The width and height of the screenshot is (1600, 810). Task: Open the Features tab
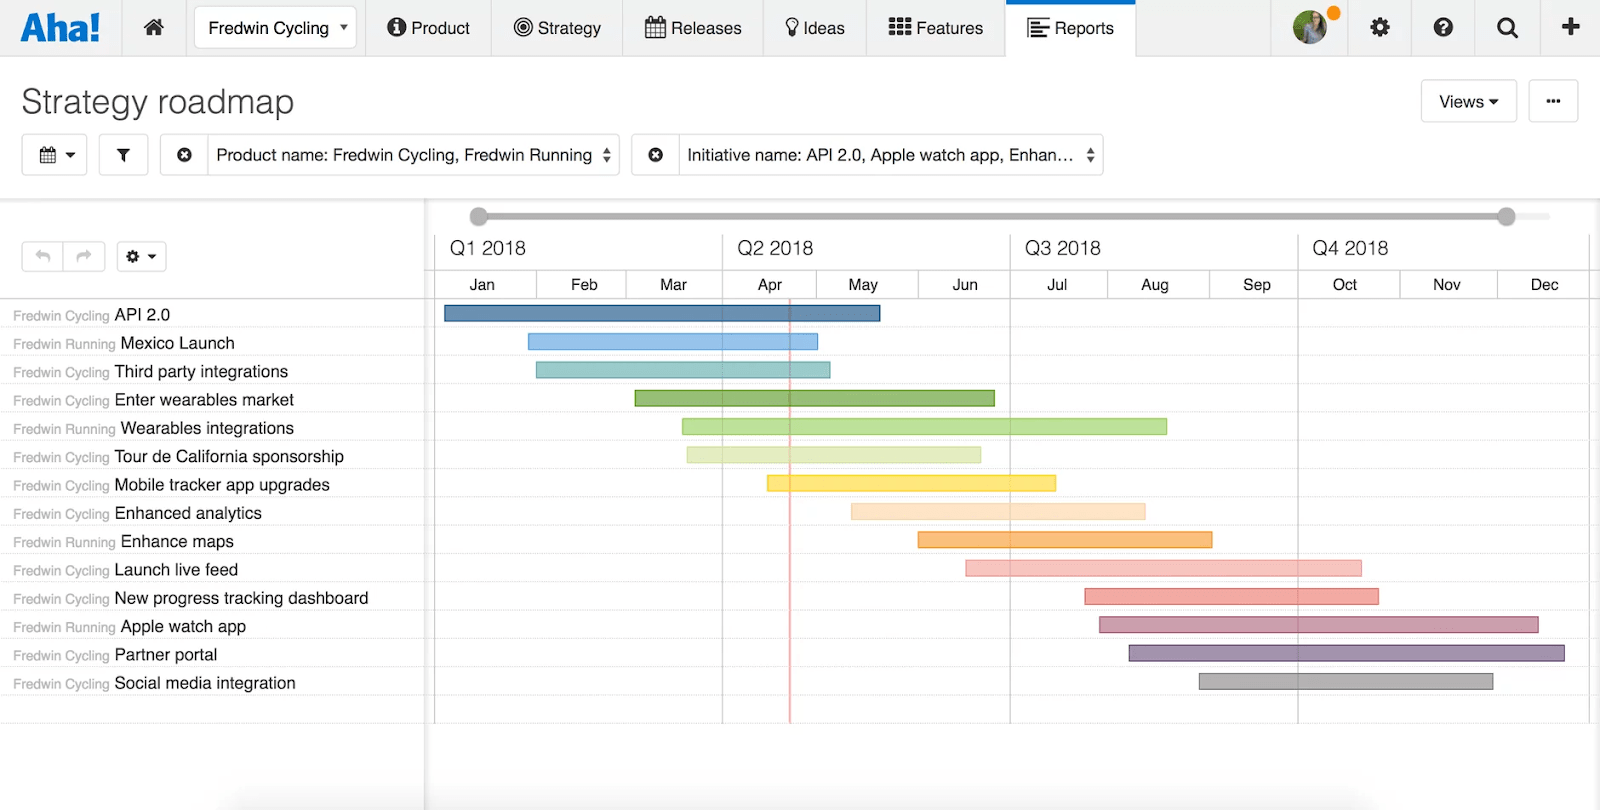point(935,28)
